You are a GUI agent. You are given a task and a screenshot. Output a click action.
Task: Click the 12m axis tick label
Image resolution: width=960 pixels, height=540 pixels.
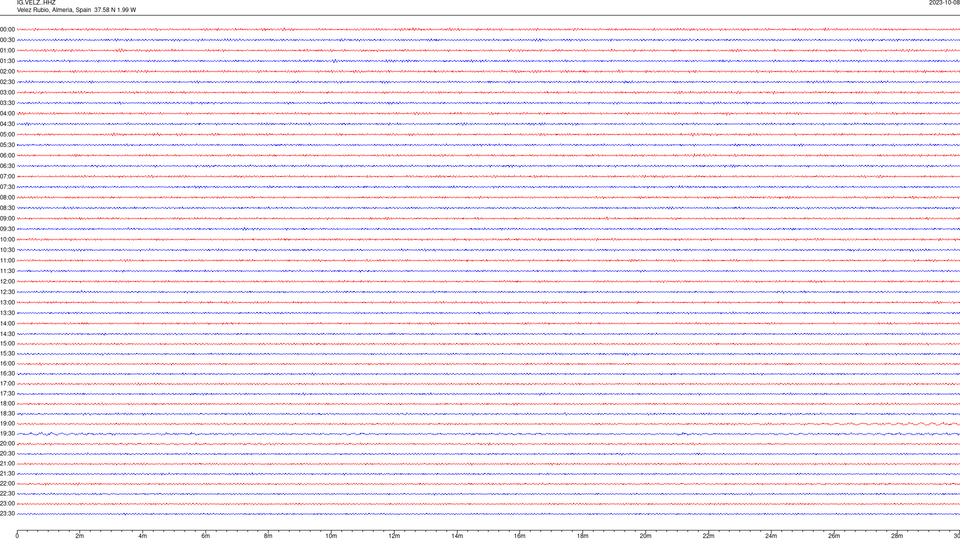(394, 536)
